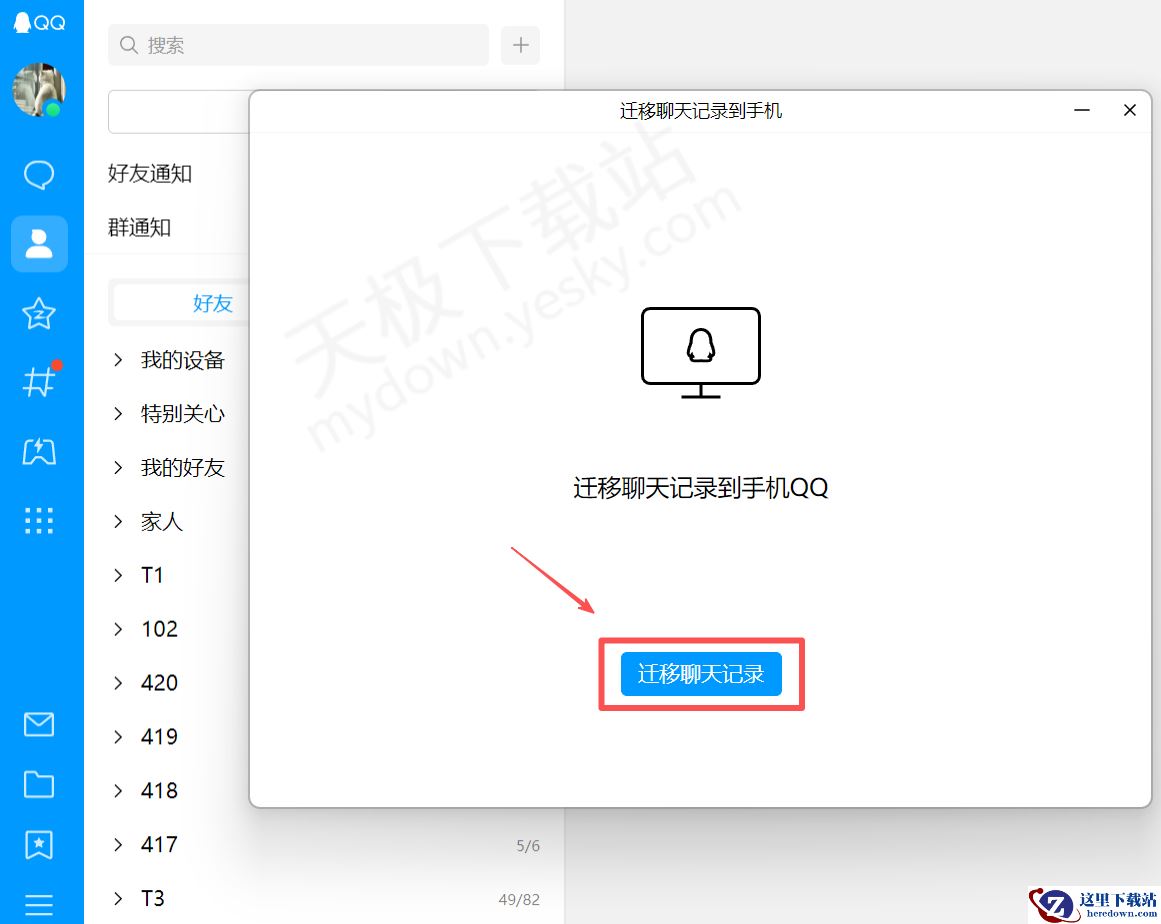The width and height of the screenshot is (1161, 924).
Task: Click the search box
Action: pos(298,45)
